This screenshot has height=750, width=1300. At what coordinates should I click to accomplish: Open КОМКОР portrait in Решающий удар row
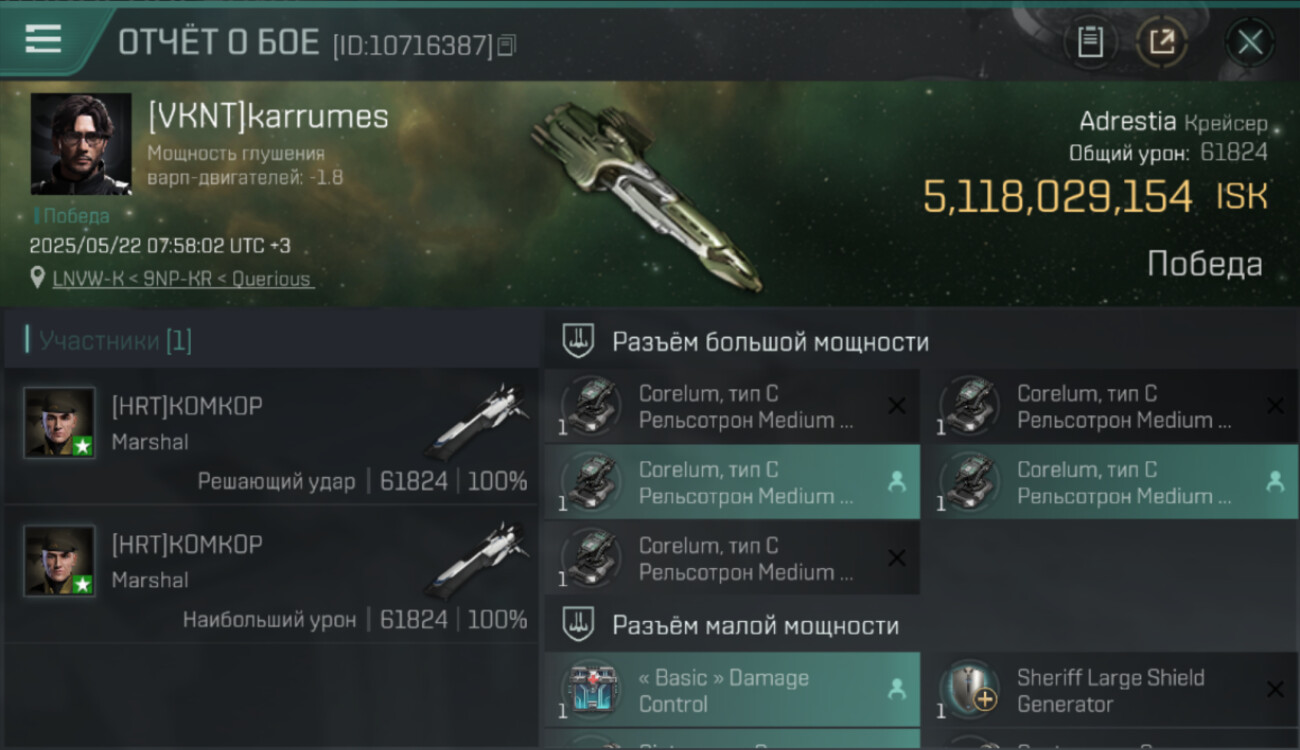(x=60, y=422)
